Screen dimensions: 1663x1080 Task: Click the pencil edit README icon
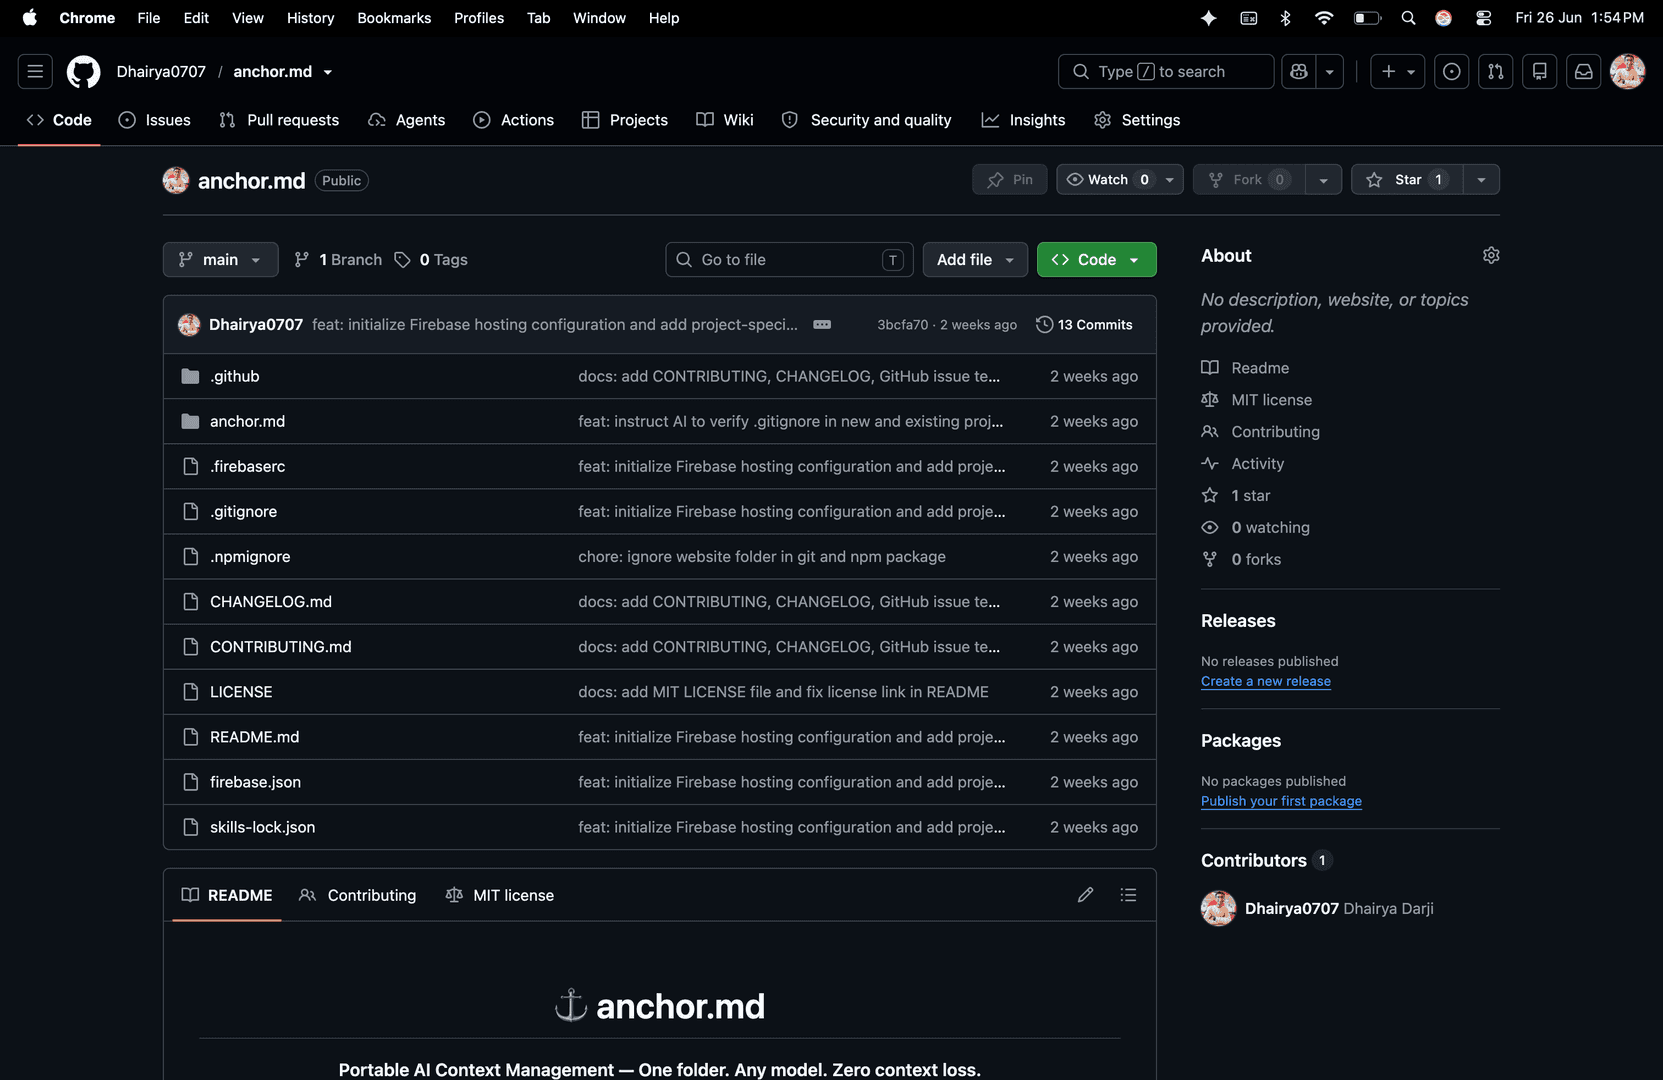coord(1085,895)
